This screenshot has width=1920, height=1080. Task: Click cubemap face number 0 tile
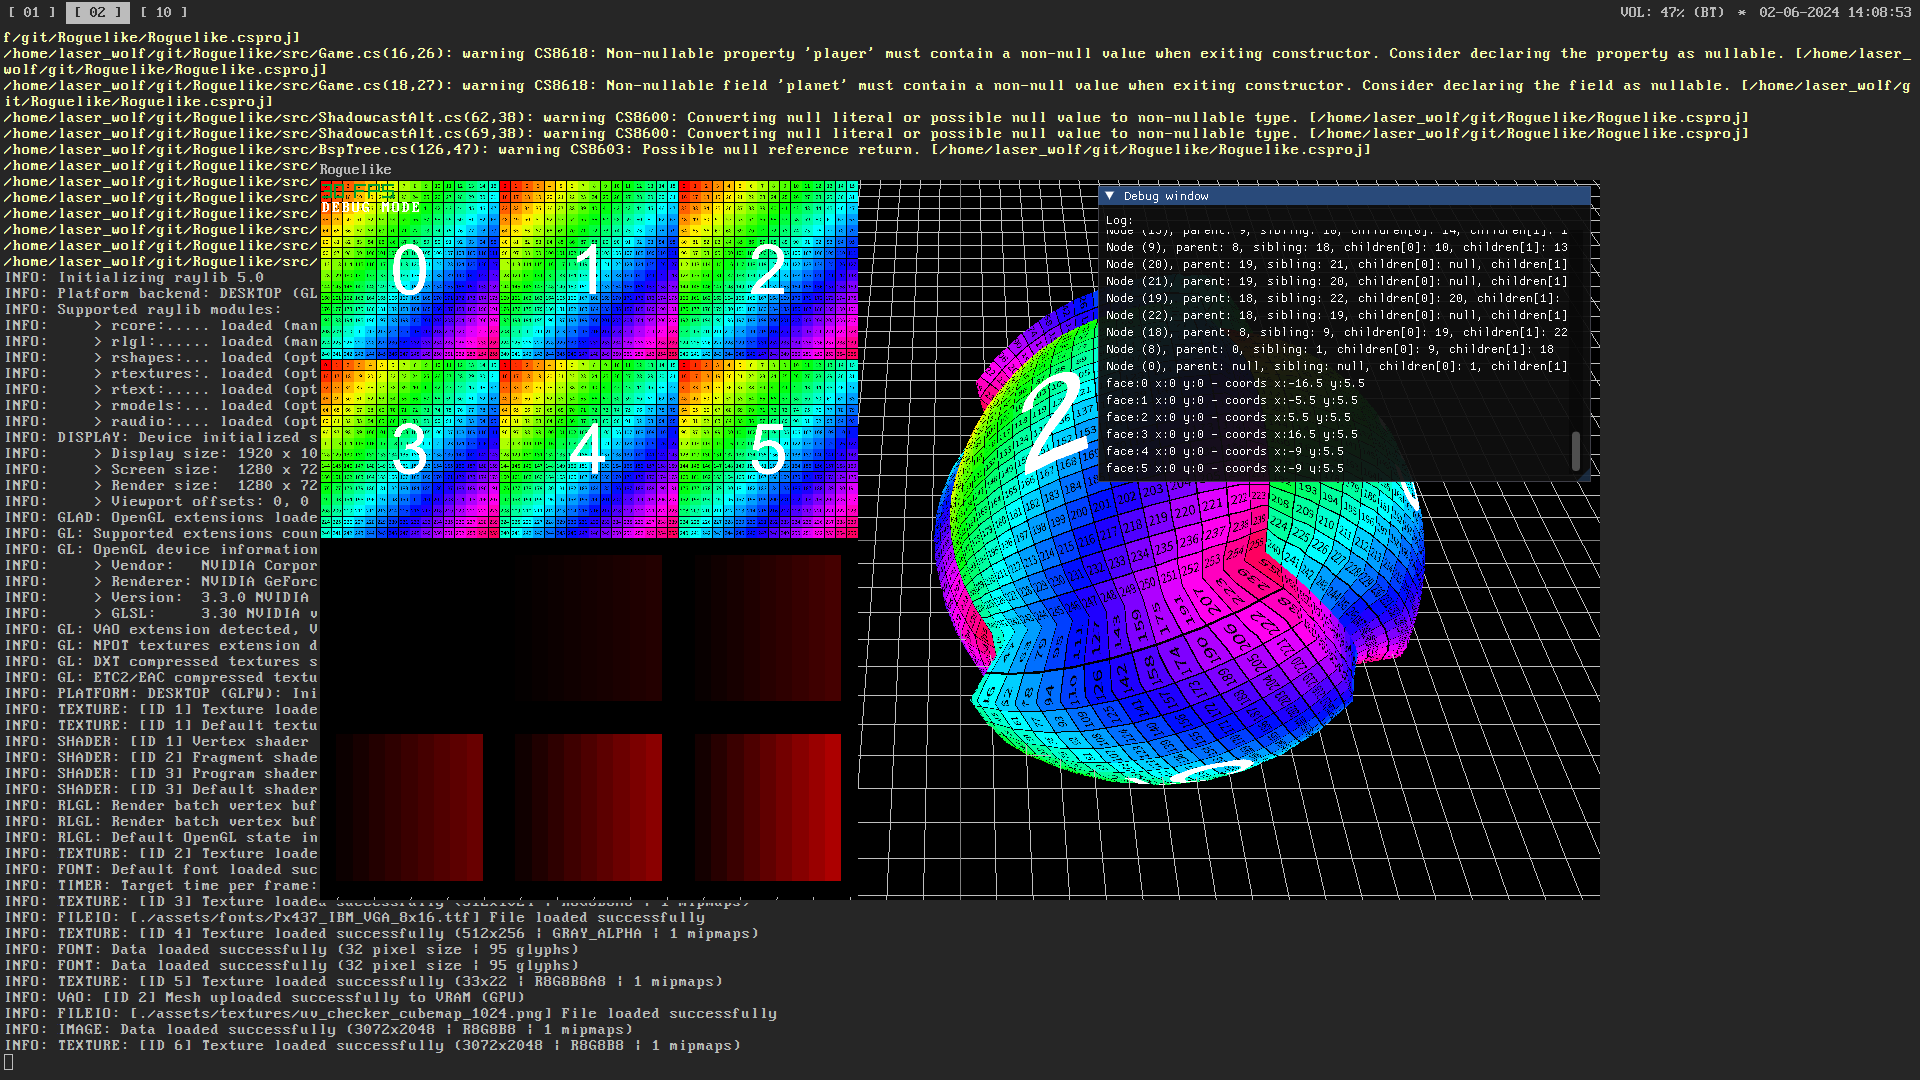click(x=409, y=270)
